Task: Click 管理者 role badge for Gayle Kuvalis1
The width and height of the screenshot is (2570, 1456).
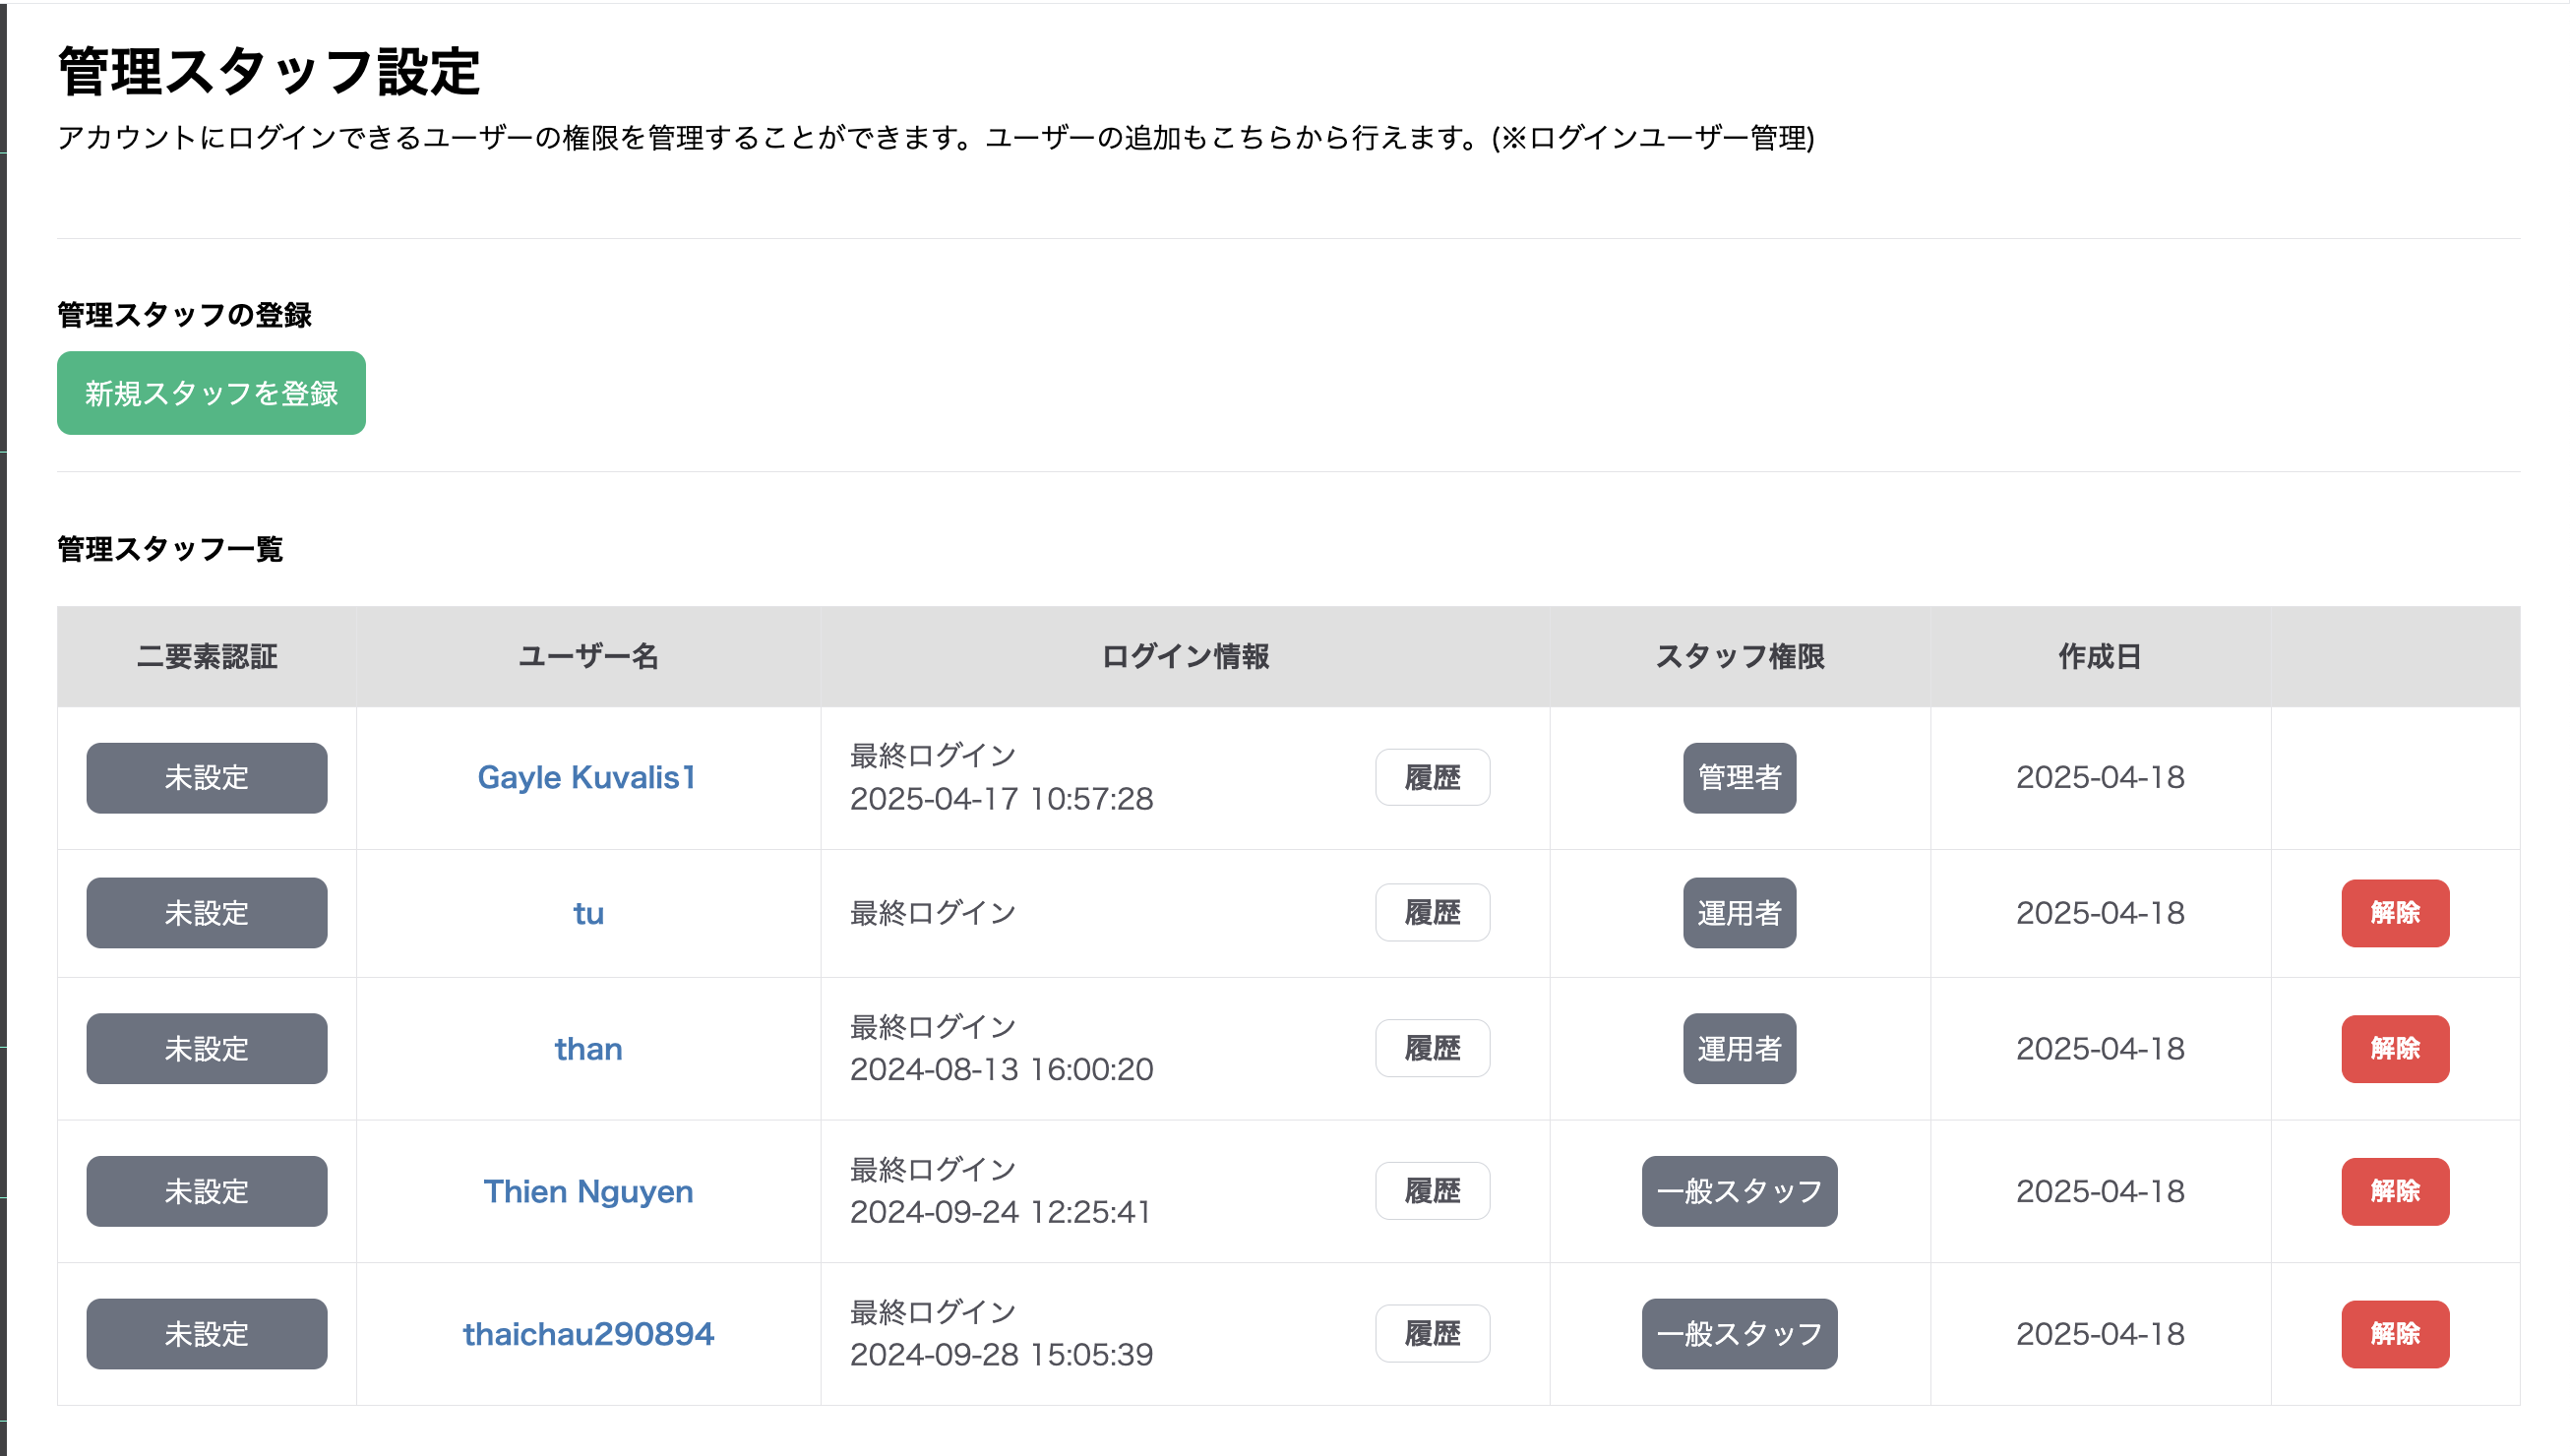Action: [1739, 778]
